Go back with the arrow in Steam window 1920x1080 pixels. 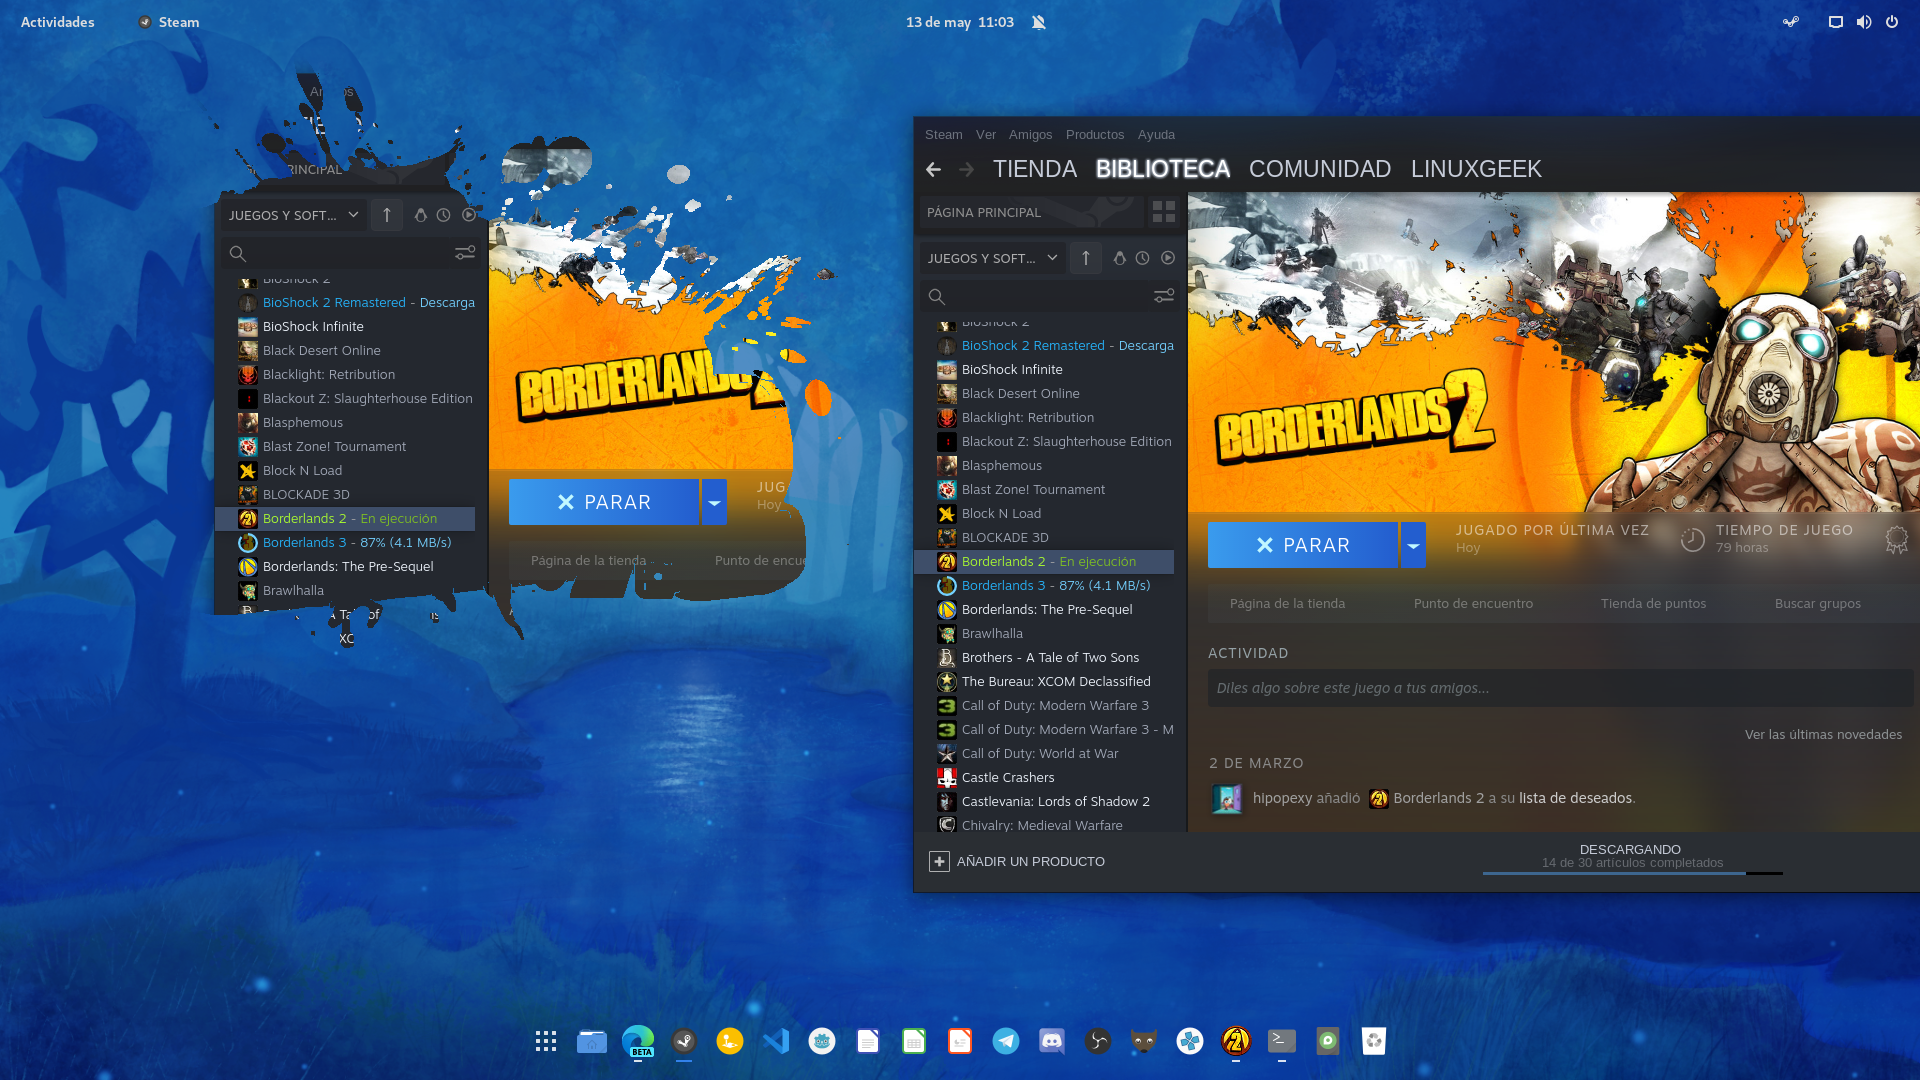[x=933, y=170]
